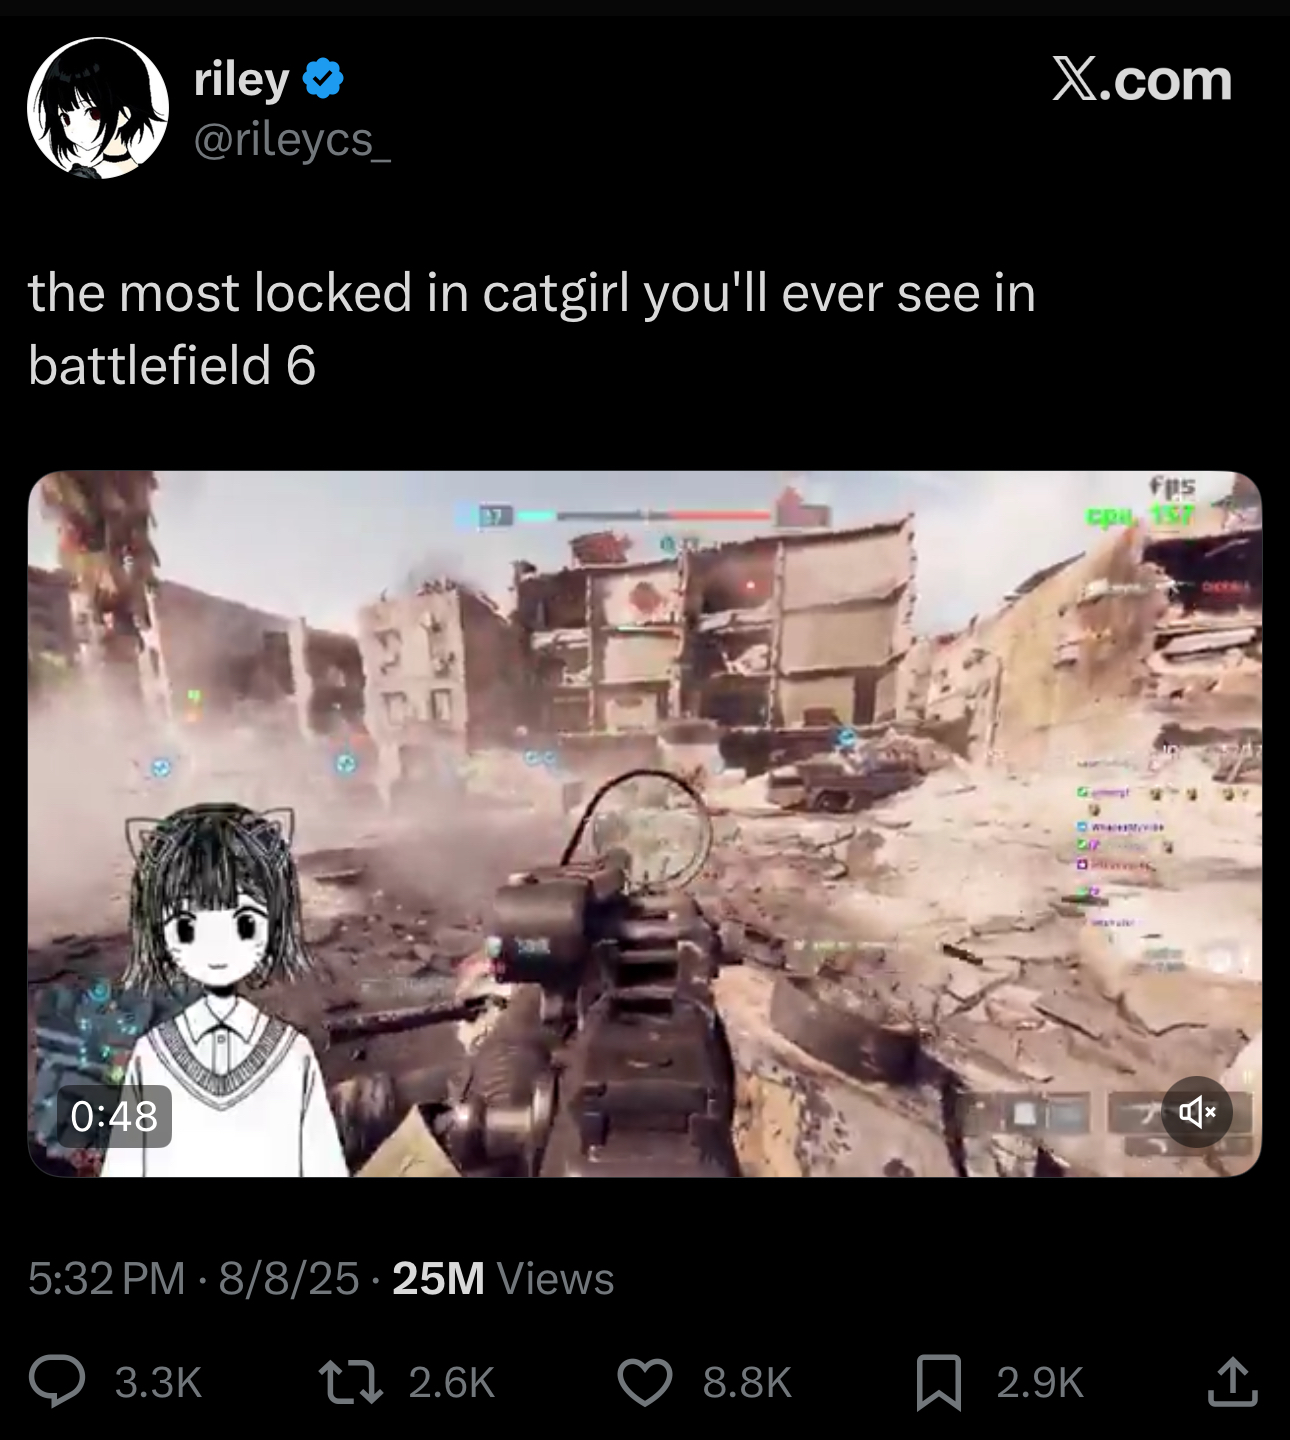This screenshot has width=1290, height=1440.
Task: Open the share upload icon
Action: tap(1233, 1381)
